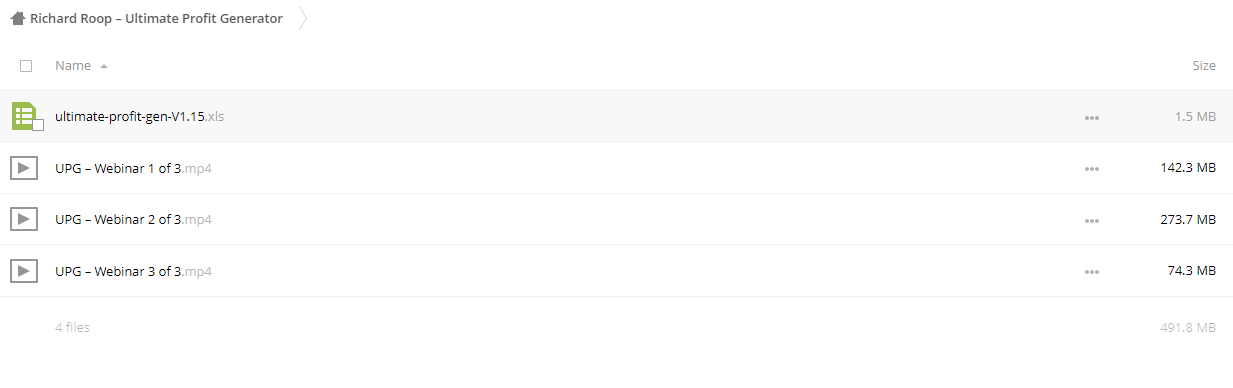Viewport: 1233px width, 388px height.
Task: Tick the checkbox on the xls file icon
Action: tap(38, 125)
